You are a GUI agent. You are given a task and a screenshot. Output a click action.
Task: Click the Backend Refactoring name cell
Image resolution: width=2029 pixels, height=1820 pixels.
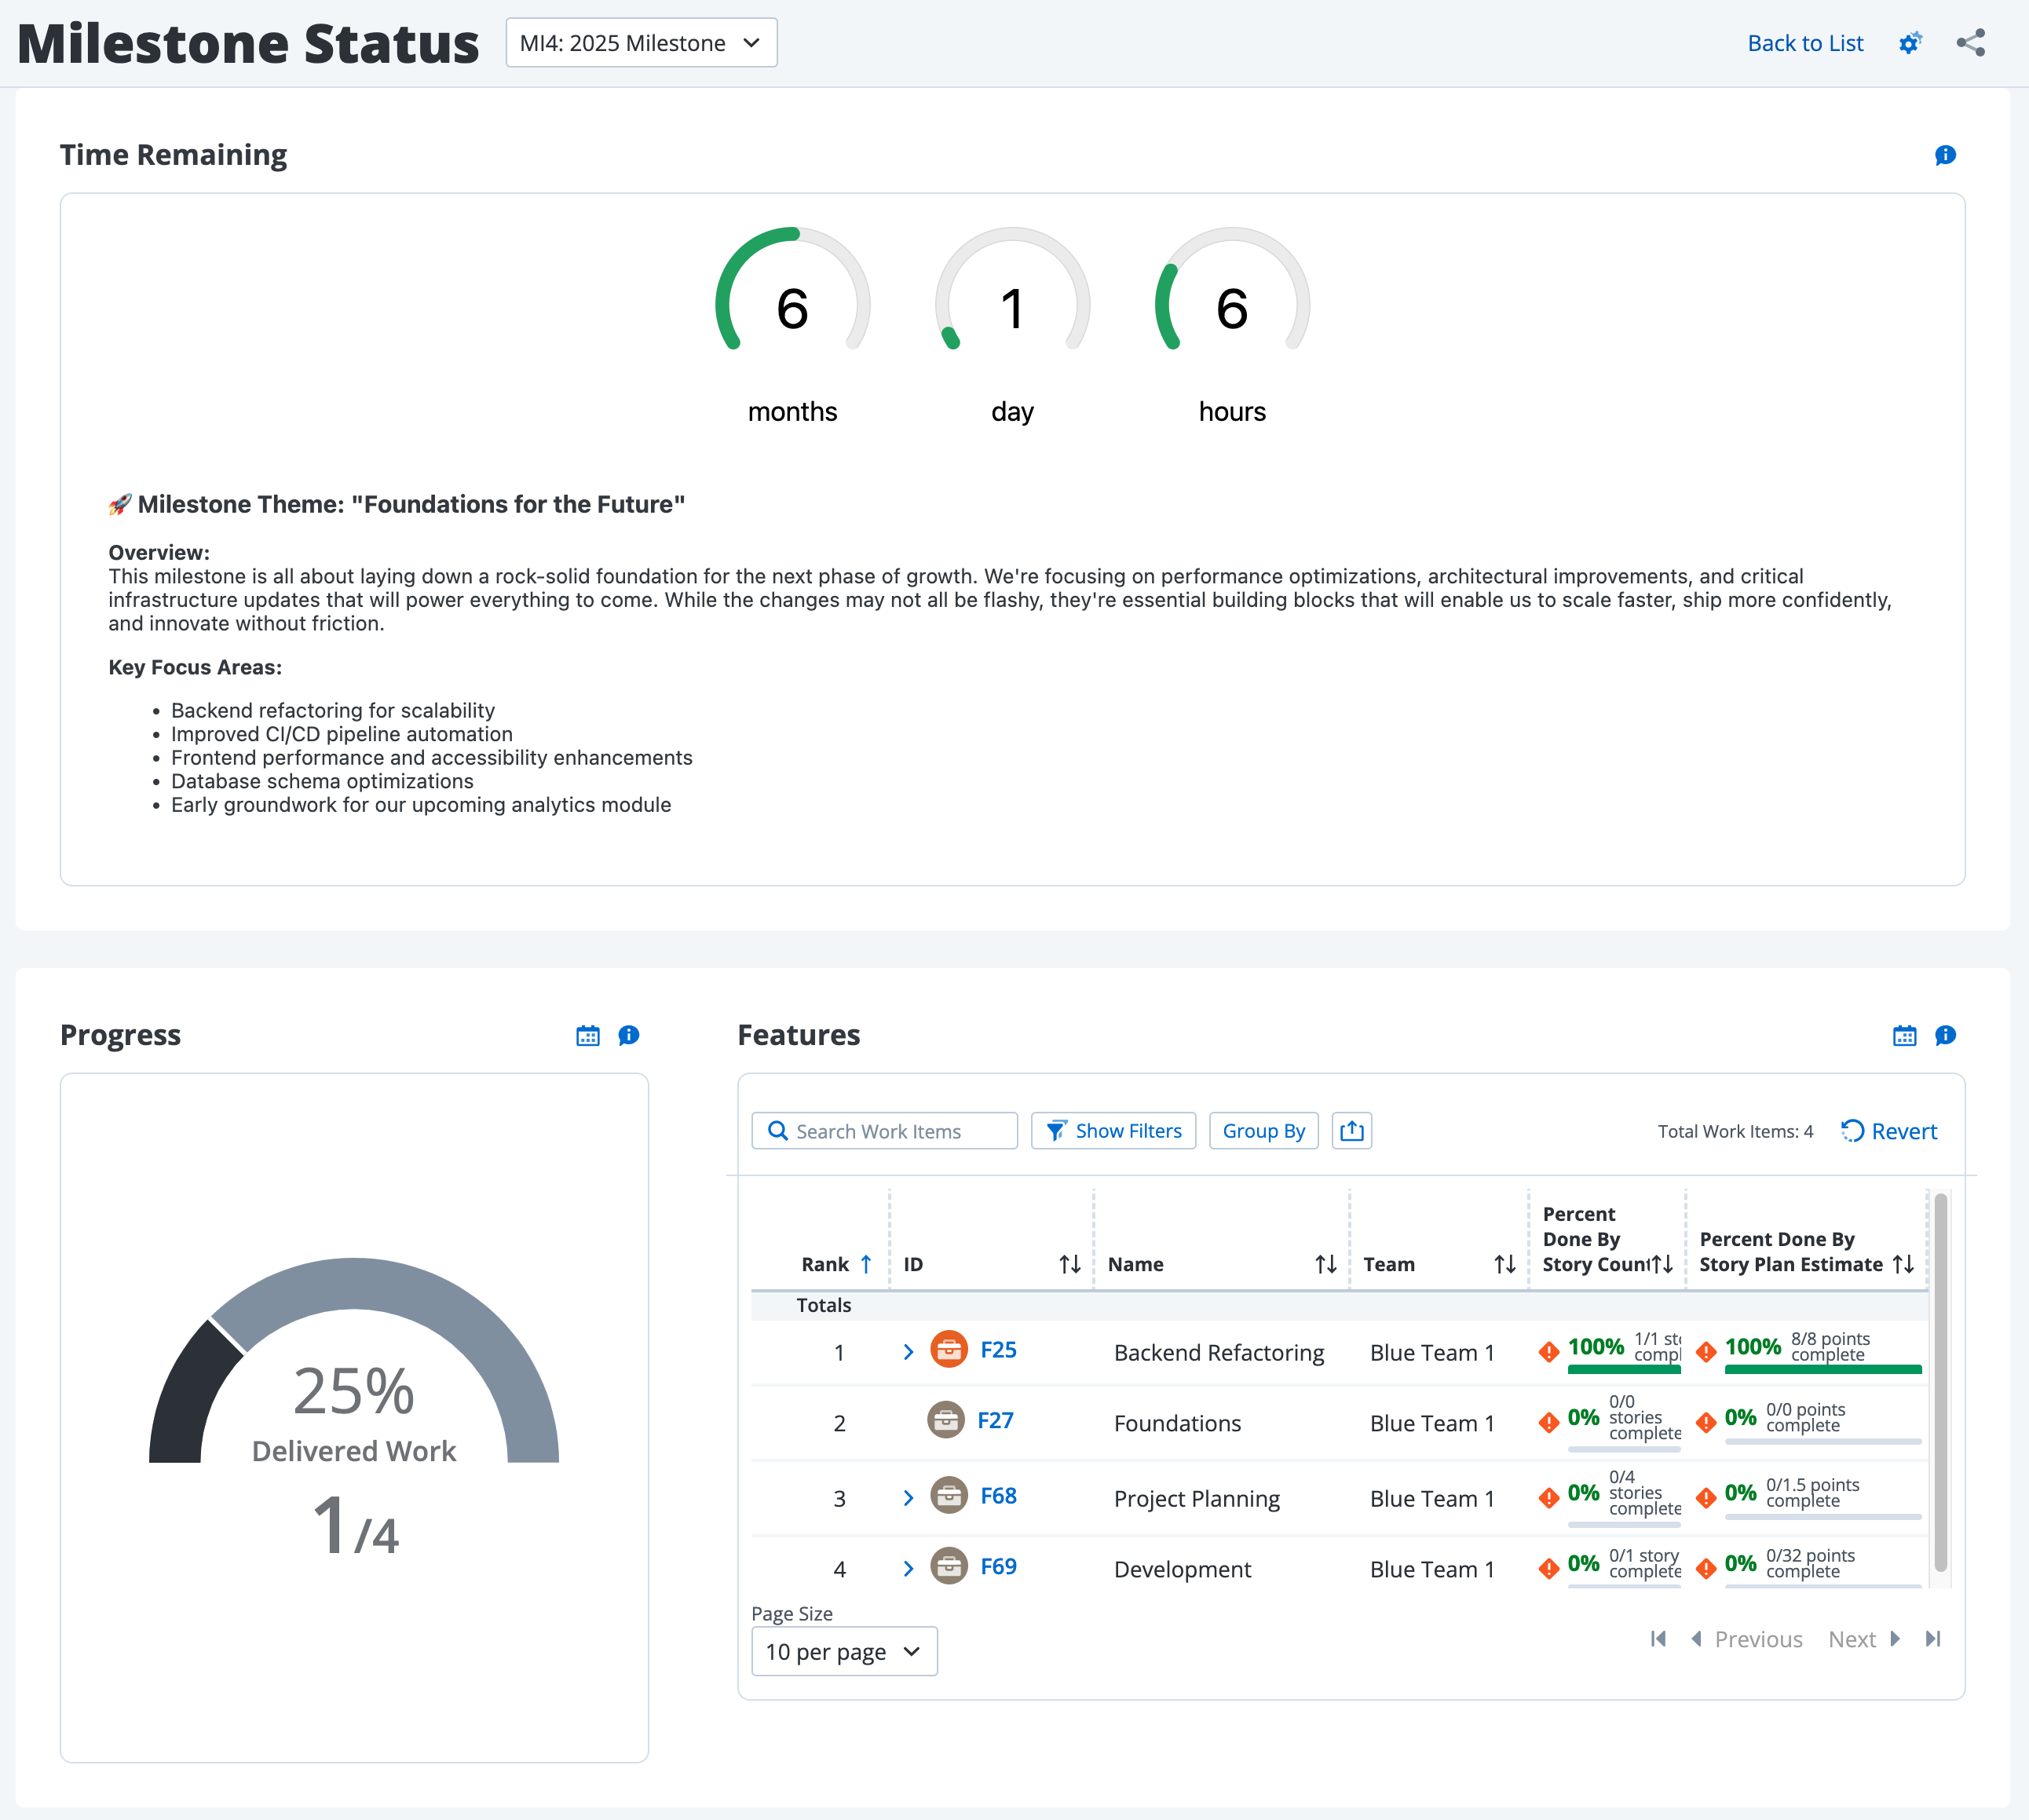click(x=1218, y=1352)
